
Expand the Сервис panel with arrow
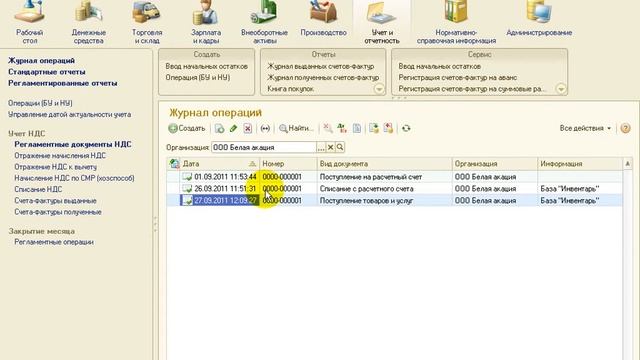561,89
